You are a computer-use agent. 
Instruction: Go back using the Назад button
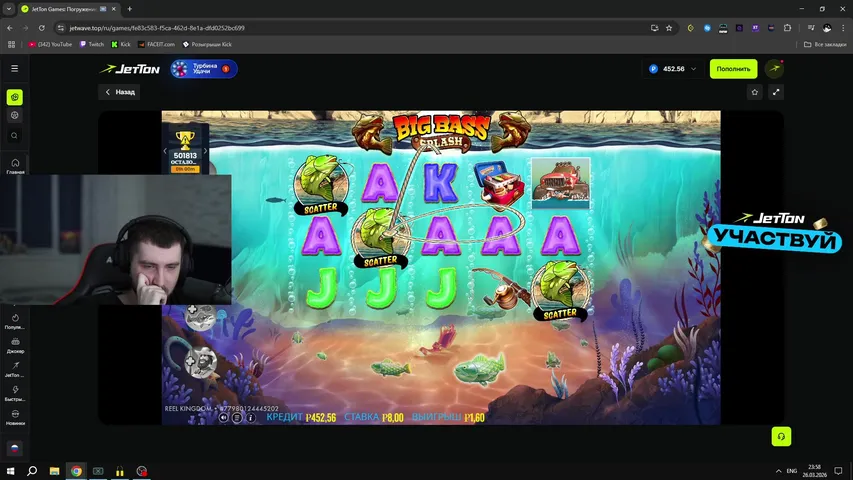click(x=119, y=92)
